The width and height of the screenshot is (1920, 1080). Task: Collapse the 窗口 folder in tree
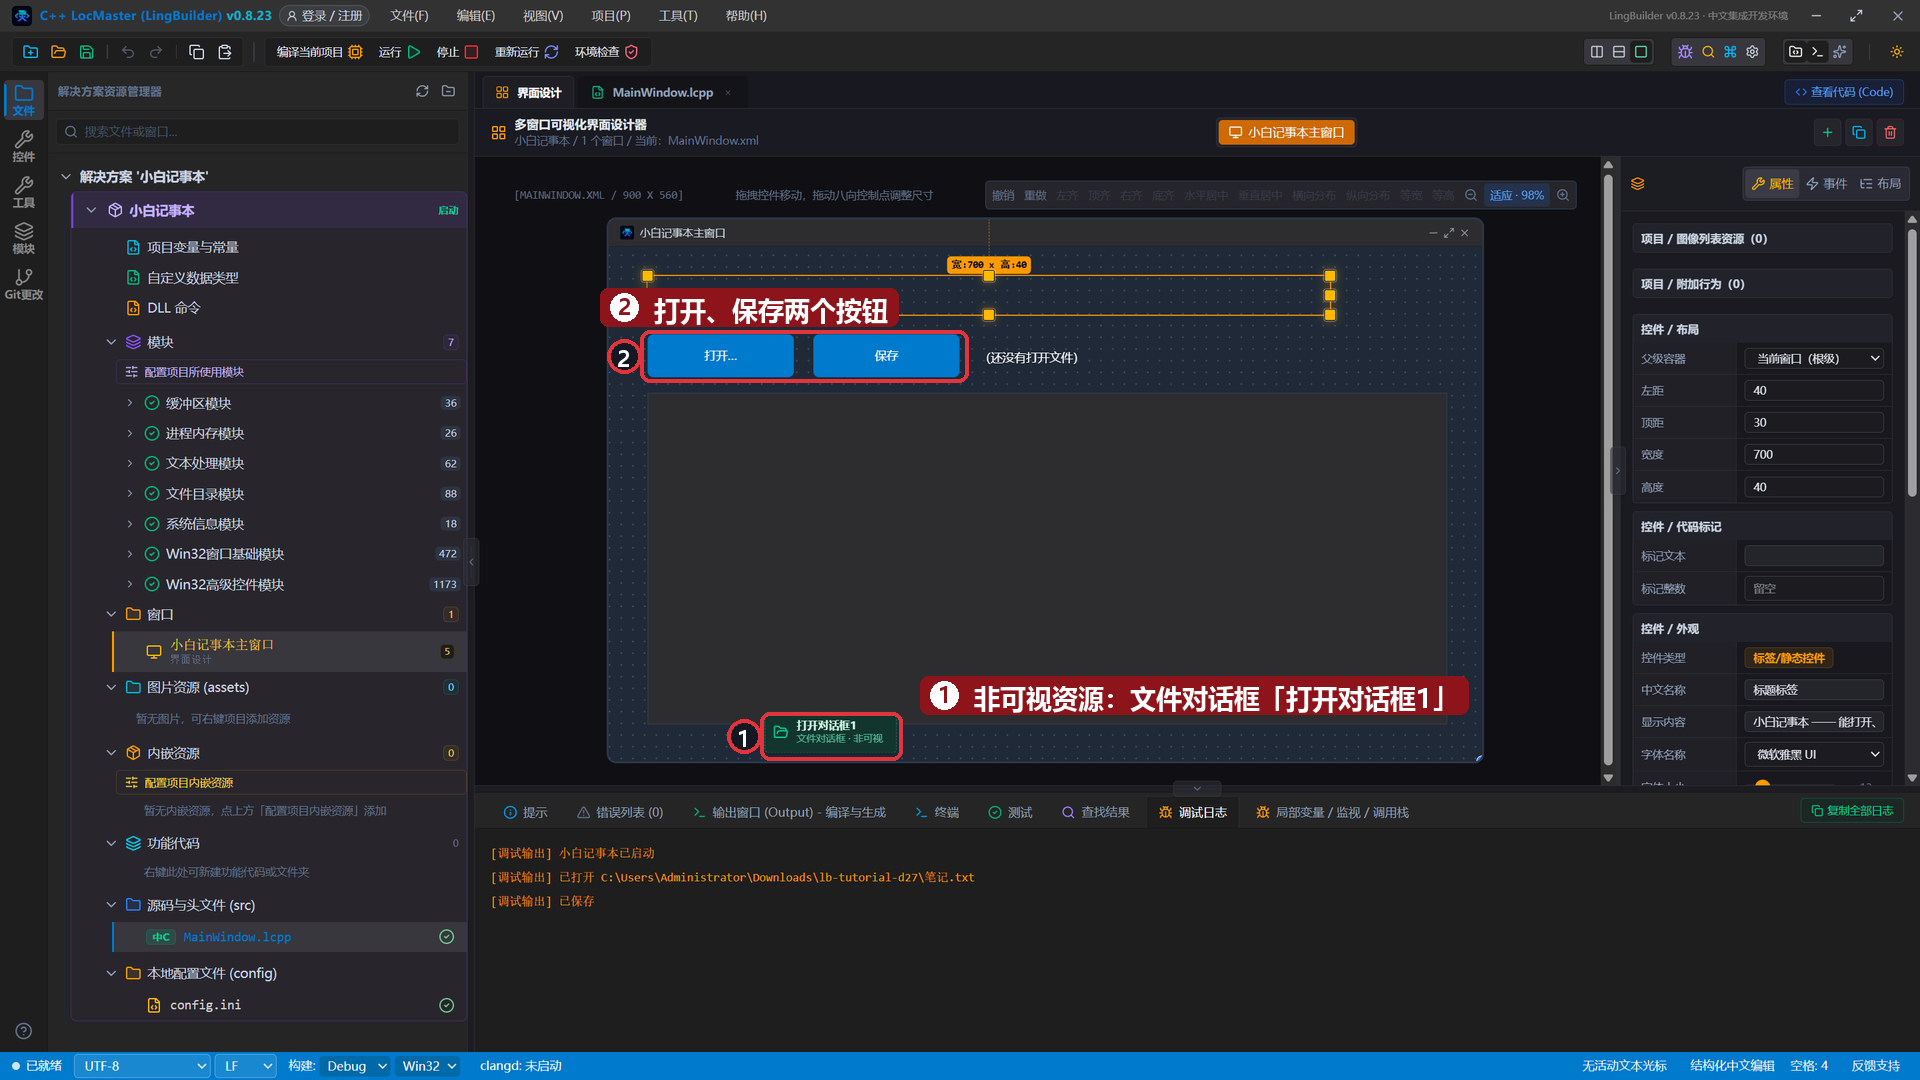[x=111, y=614]
